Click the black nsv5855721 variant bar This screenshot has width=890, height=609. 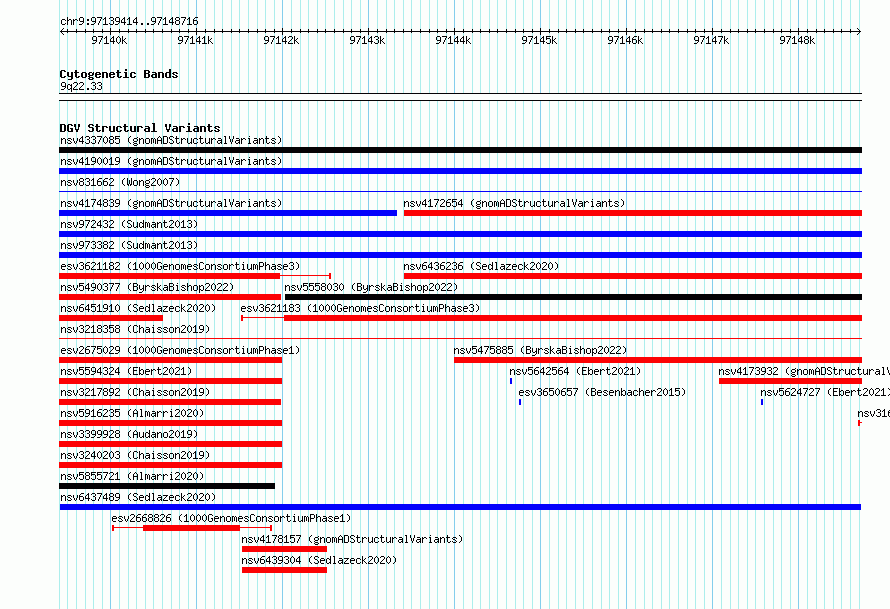point(167,486)
